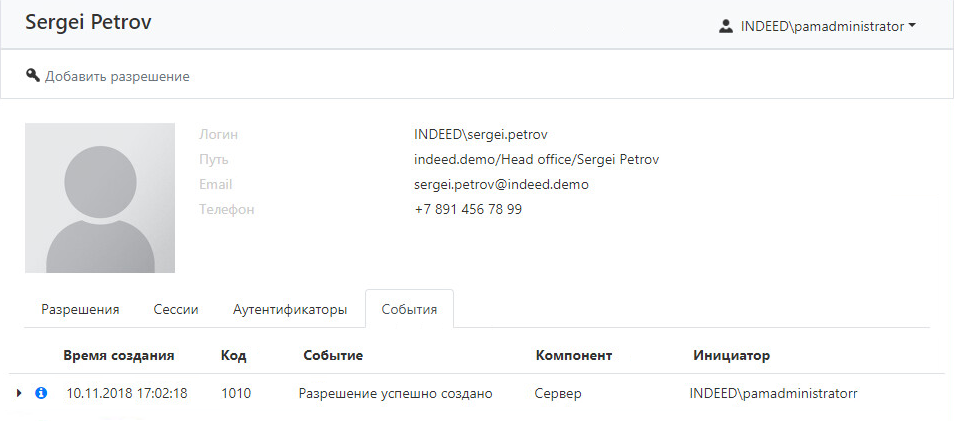Click the user avatar placeholder image
The image size is (954, 421).
coord(100,198)
